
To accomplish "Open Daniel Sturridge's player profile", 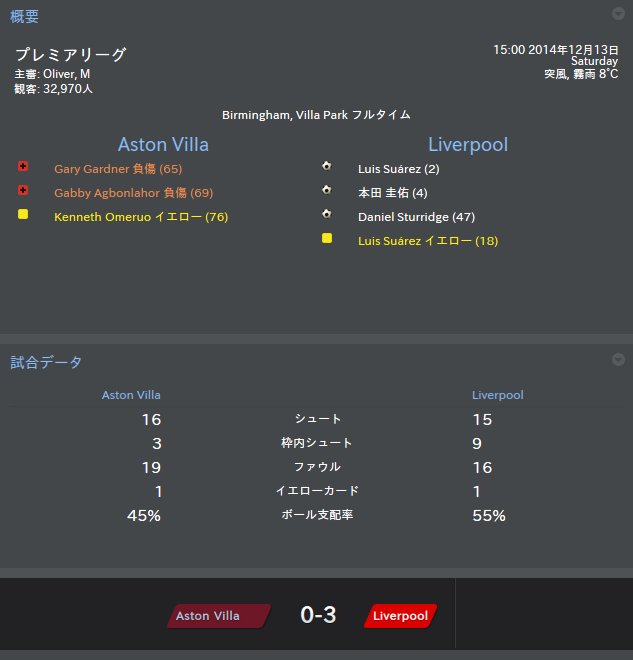I will [x=402, y=217].
